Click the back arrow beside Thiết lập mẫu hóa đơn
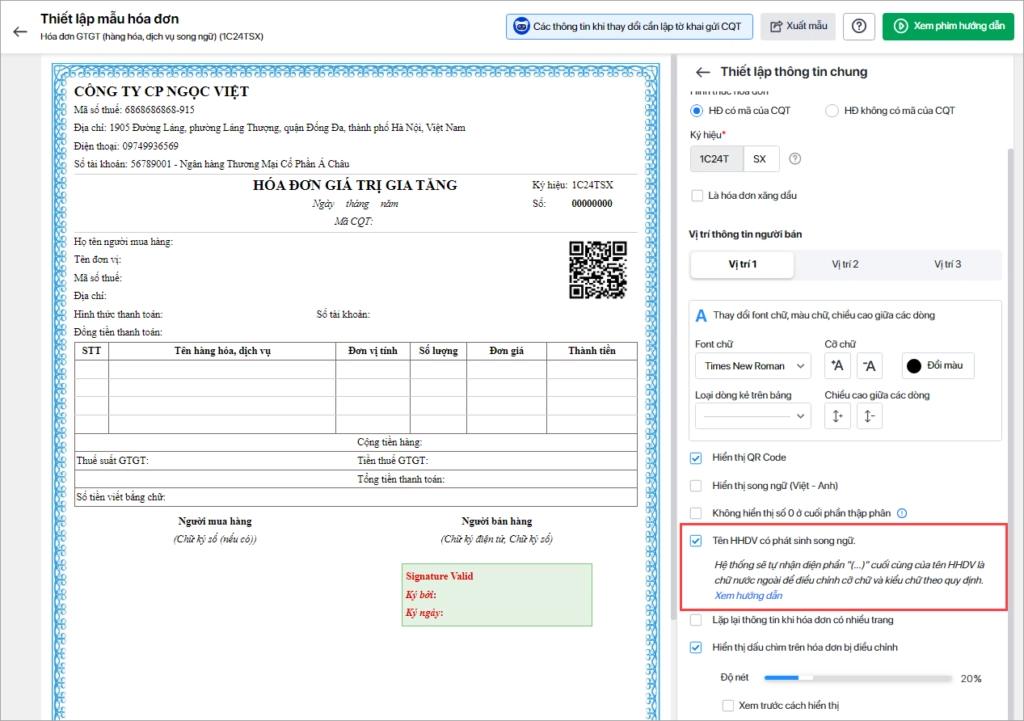 [20, 30]
